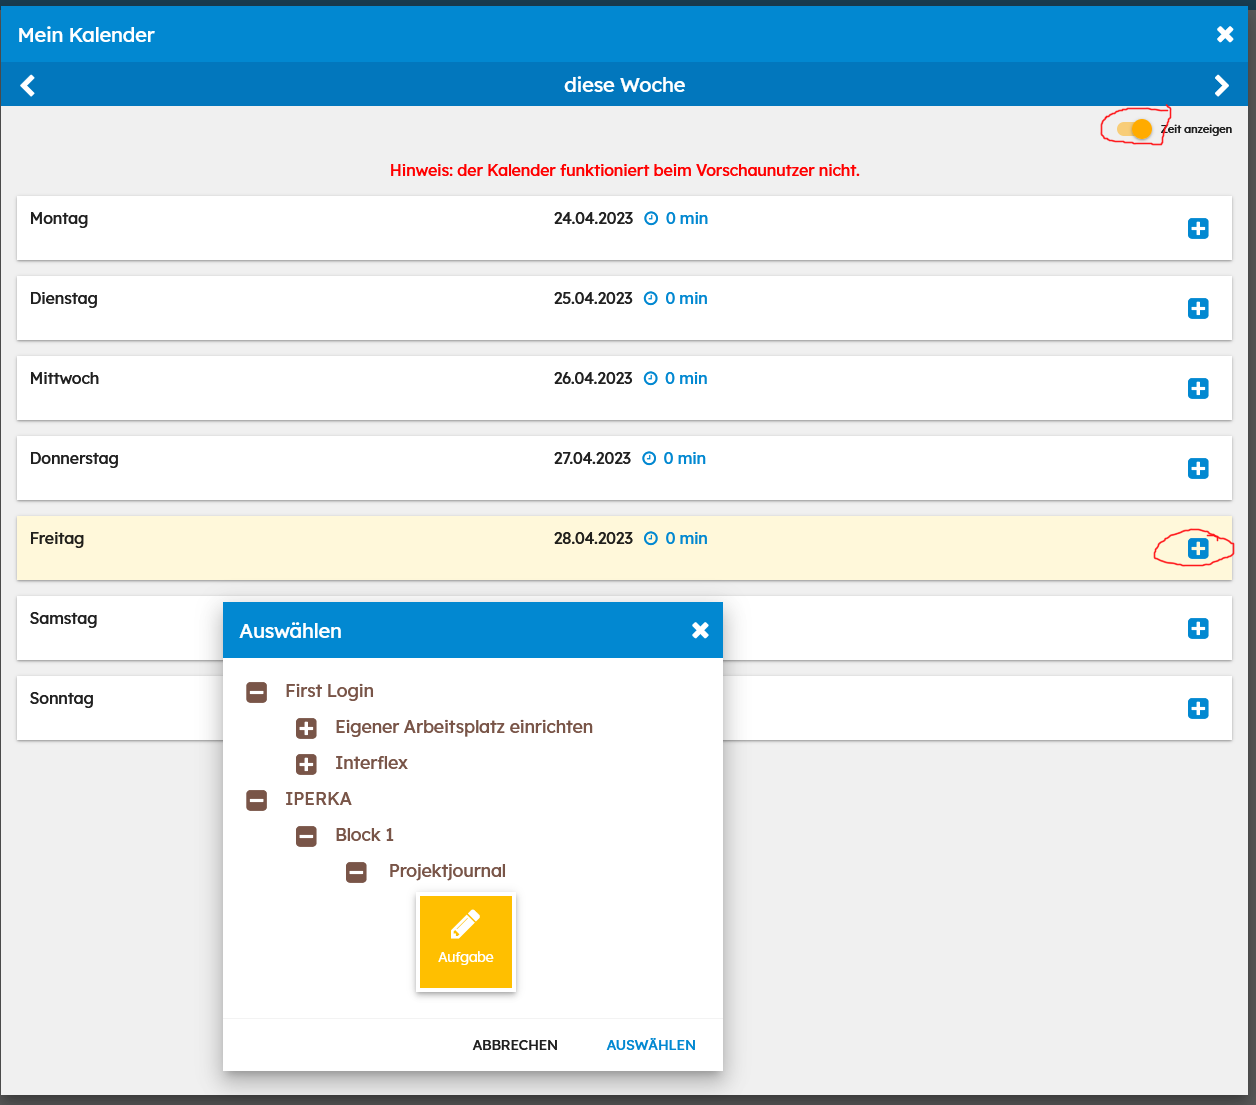Confirm with the AUSWÄHLEN button

(x=651, y=1045)
